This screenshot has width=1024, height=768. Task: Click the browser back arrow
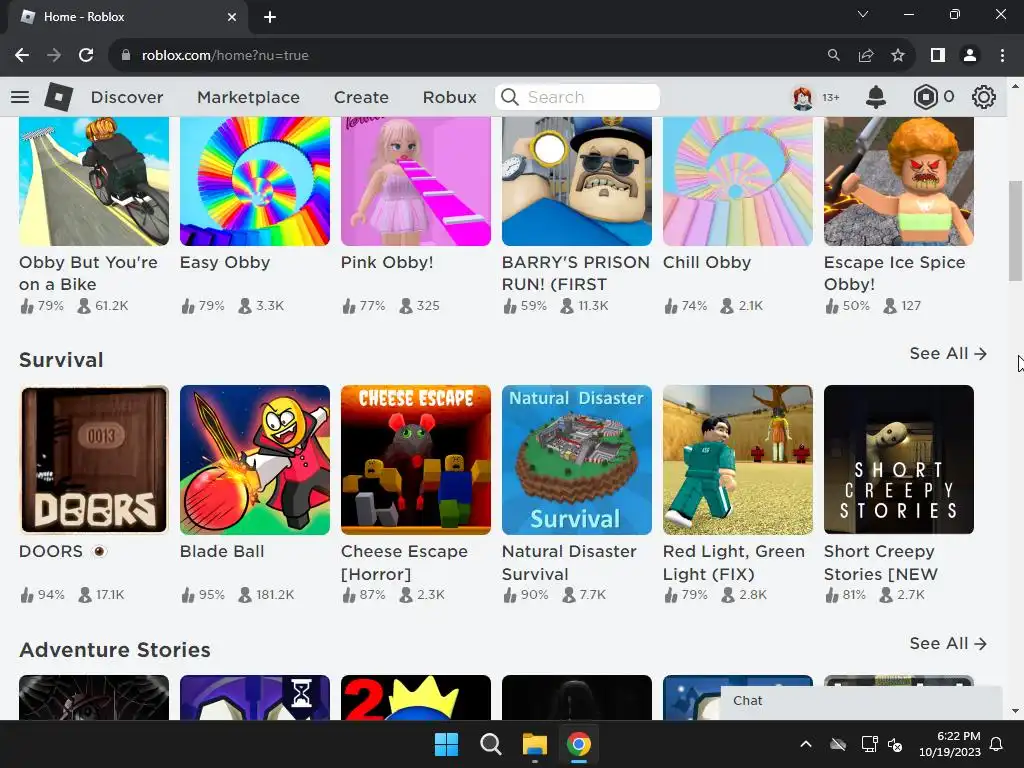tap(22, 56)
